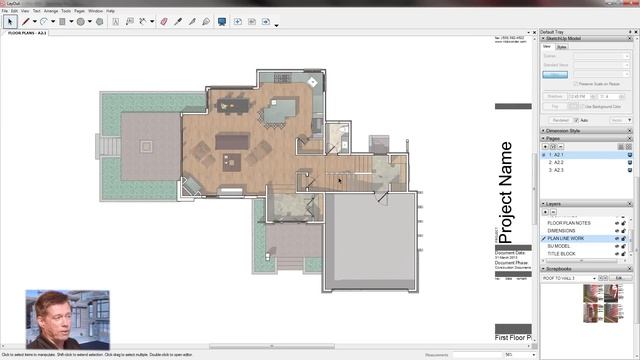Expand the Dimension Style panel

coord(543,131)
